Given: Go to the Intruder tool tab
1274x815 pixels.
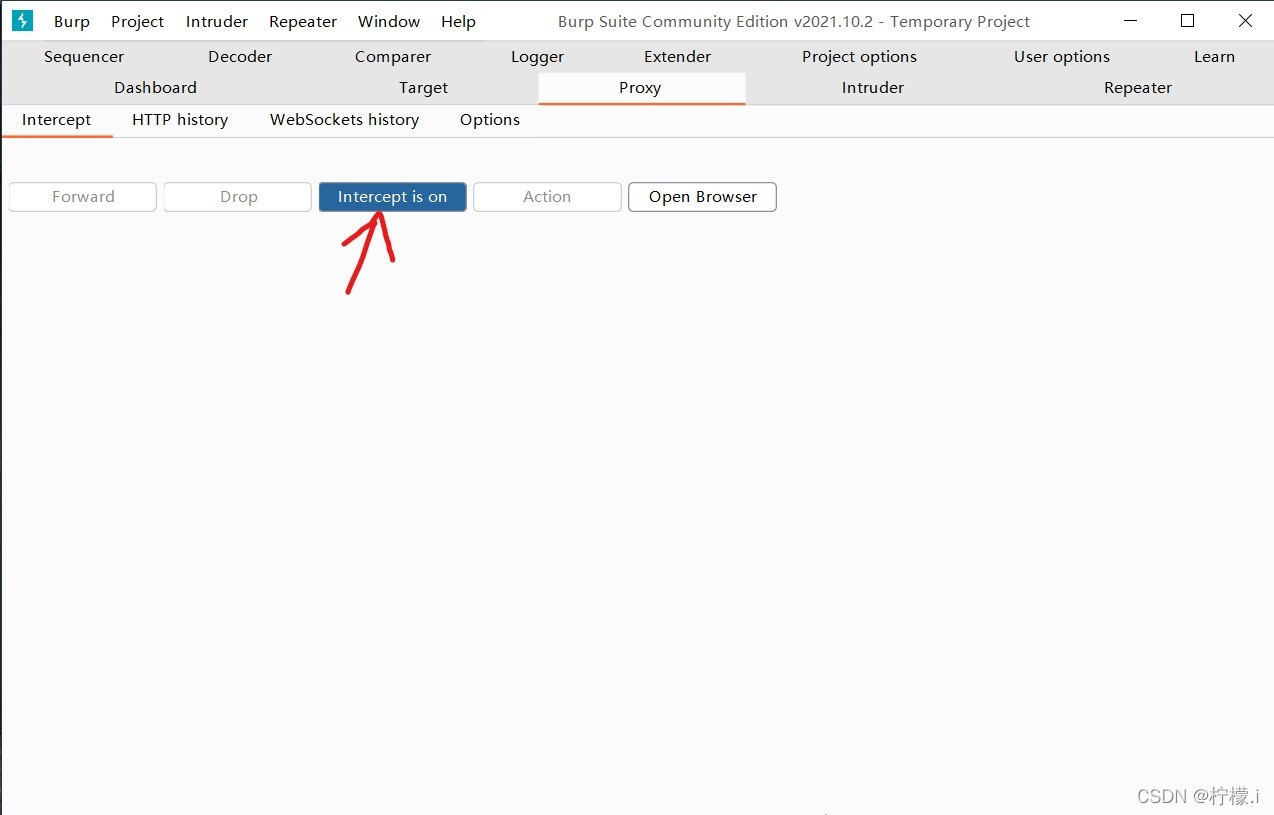Looking at the screenshot, I should [x=873, y=88].
